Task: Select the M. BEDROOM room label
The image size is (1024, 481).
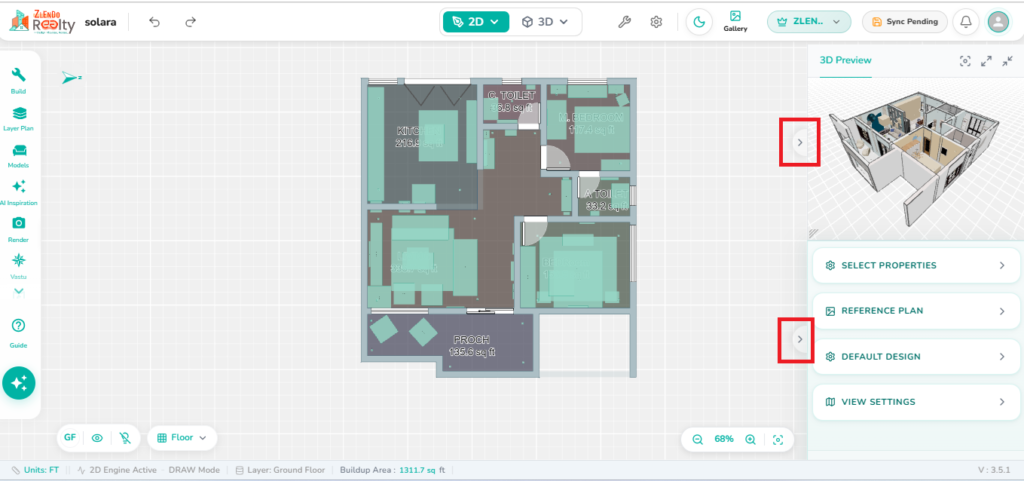Action: point(591,118)
